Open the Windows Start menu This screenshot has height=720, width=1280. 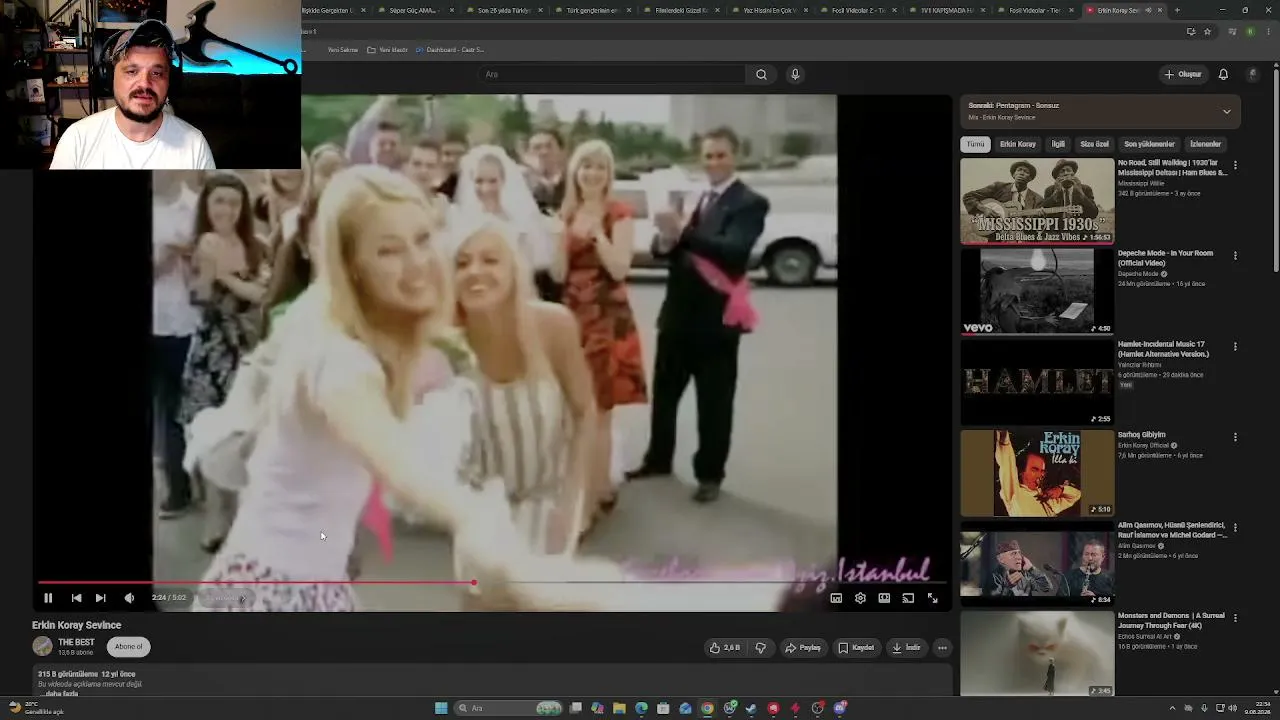click(441, 708)
